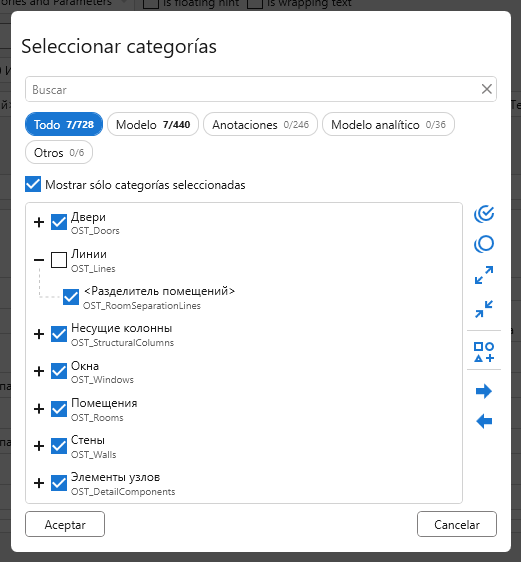Click the Aceptar button
This screenshot has height=562, width=521.
(x=65, y=524)
